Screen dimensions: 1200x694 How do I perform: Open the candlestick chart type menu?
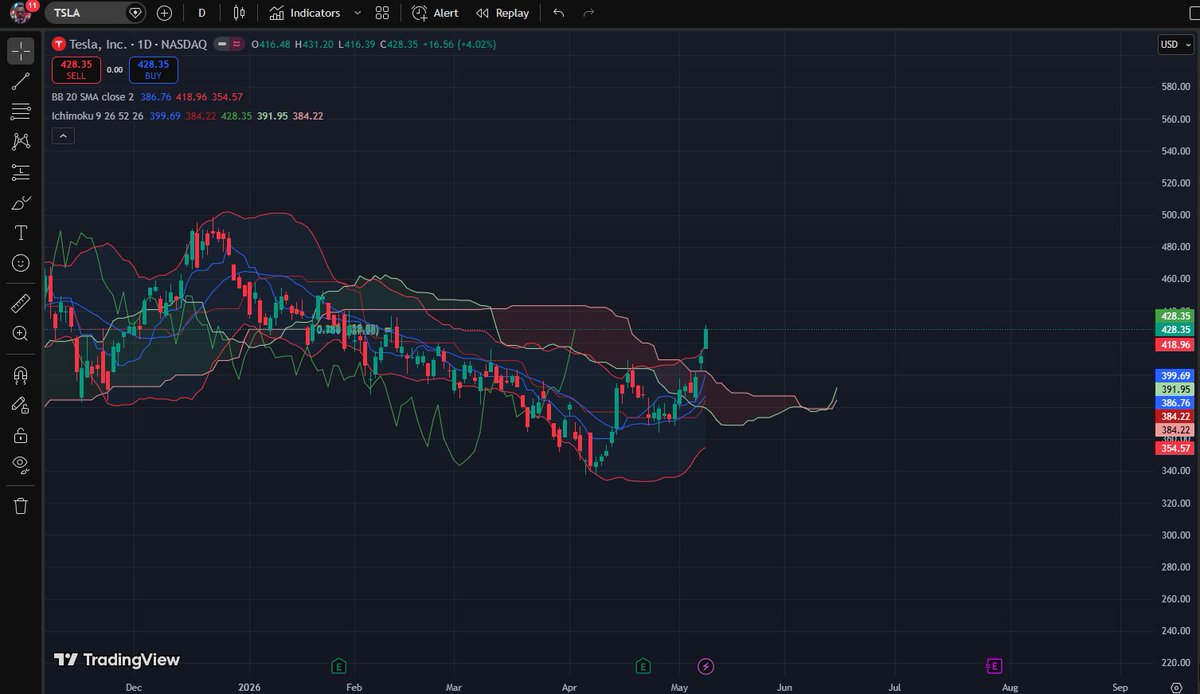click(x=239, y=13)
